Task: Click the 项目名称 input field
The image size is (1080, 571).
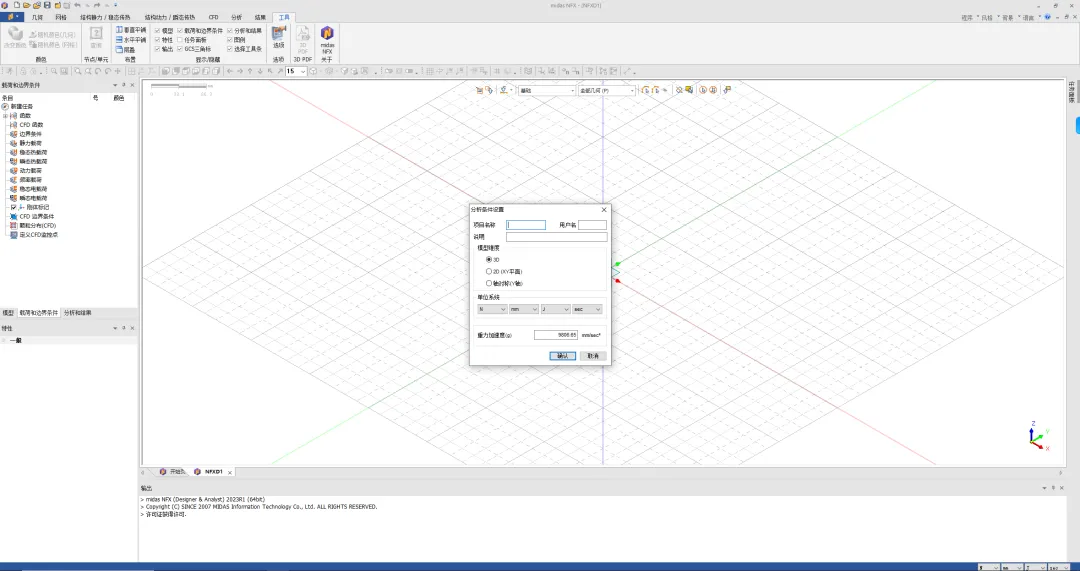Action: pos(526,225)
